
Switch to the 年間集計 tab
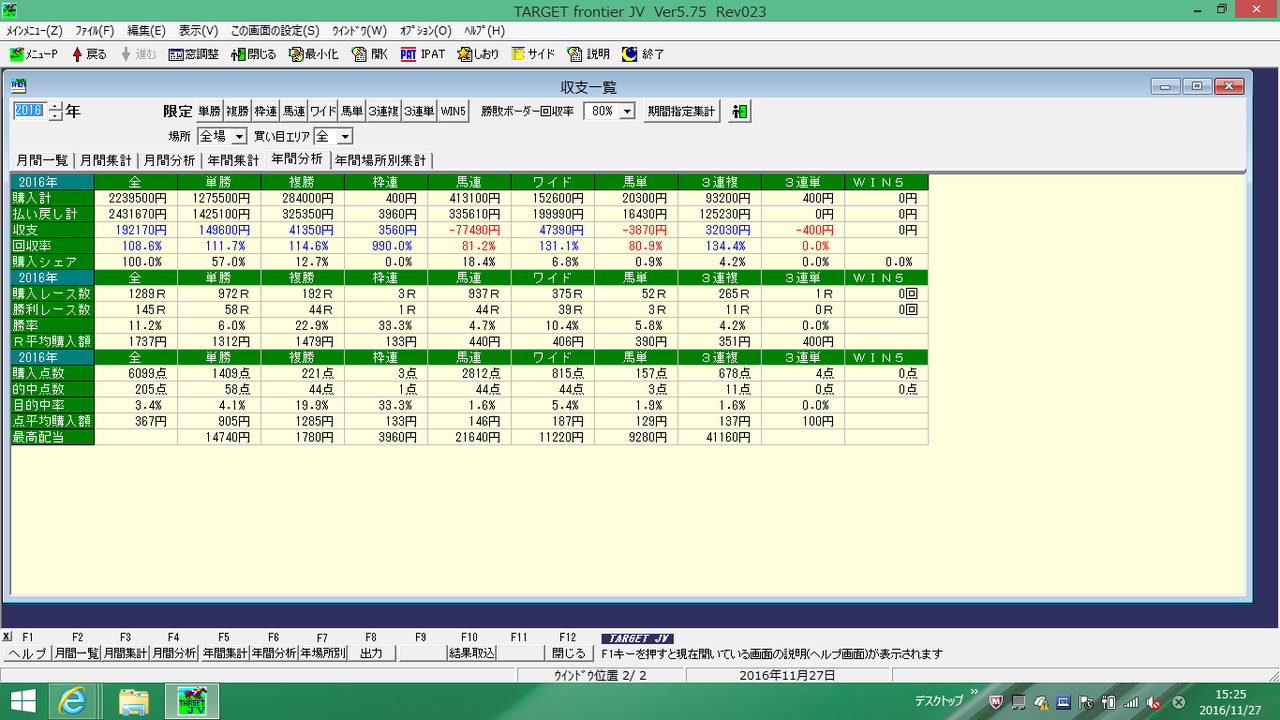point(233,160)
